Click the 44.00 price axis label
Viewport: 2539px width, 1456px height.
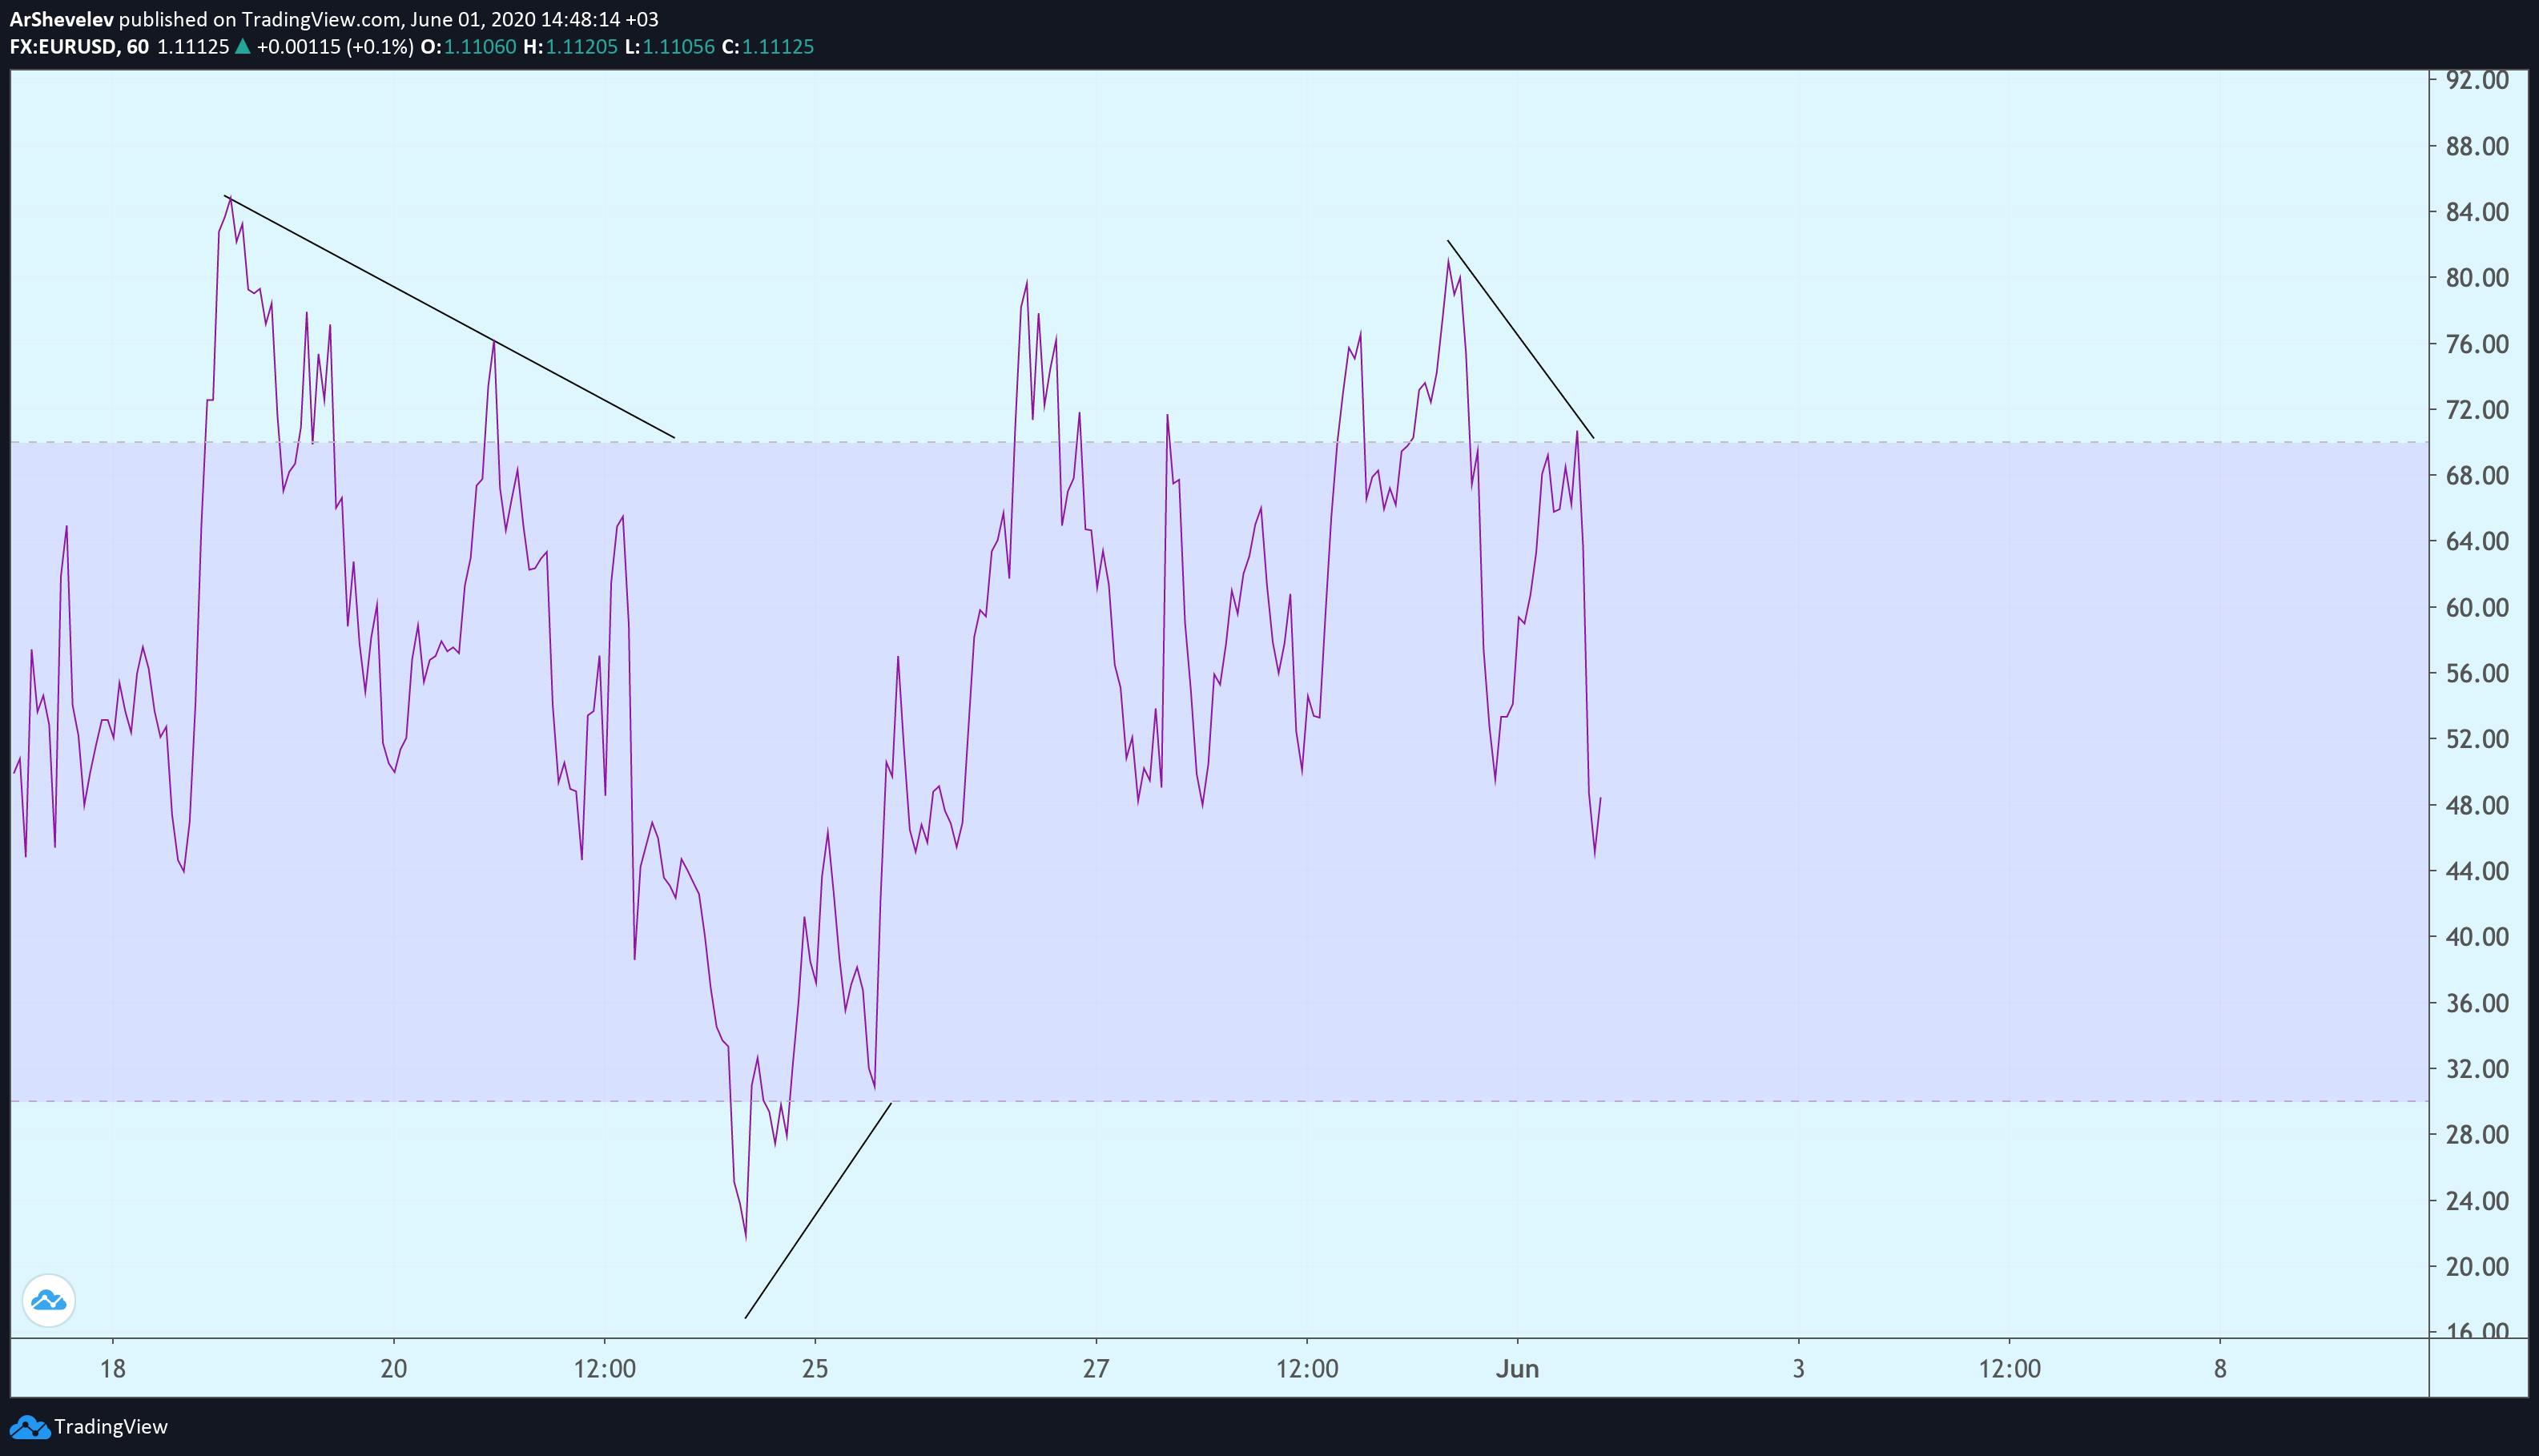(2477, 871)
